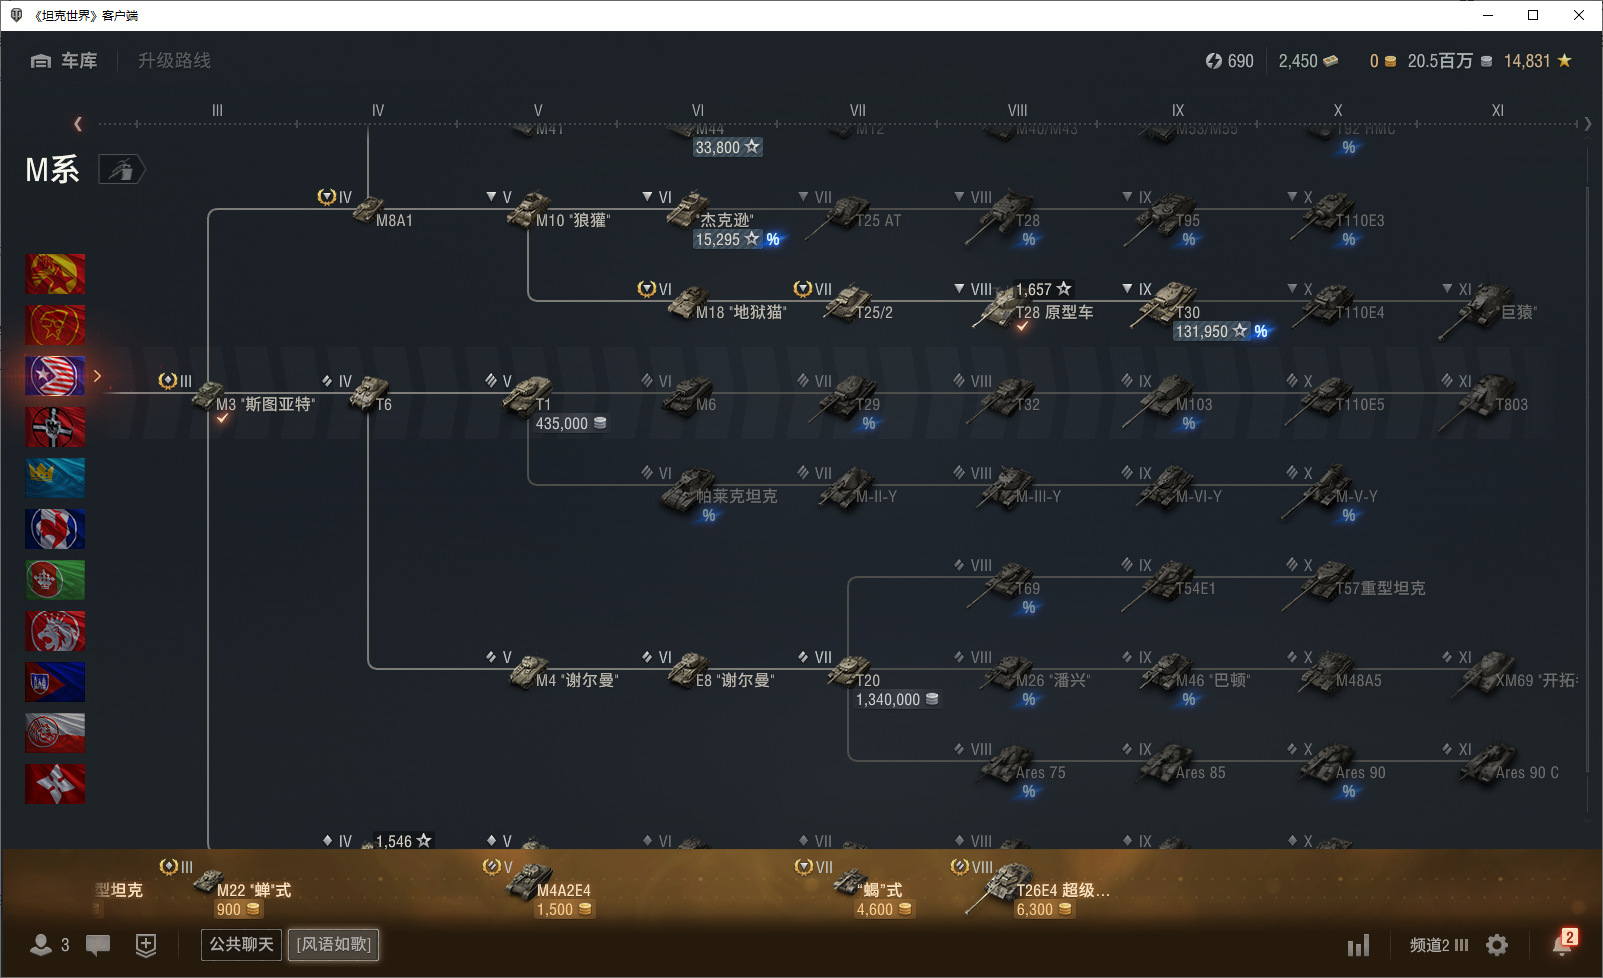Select the blue Sweden crowns flag
Image resolution: width=1603 pixels, height=978 pixels.
pyautogui.click(x=55, y=478)
